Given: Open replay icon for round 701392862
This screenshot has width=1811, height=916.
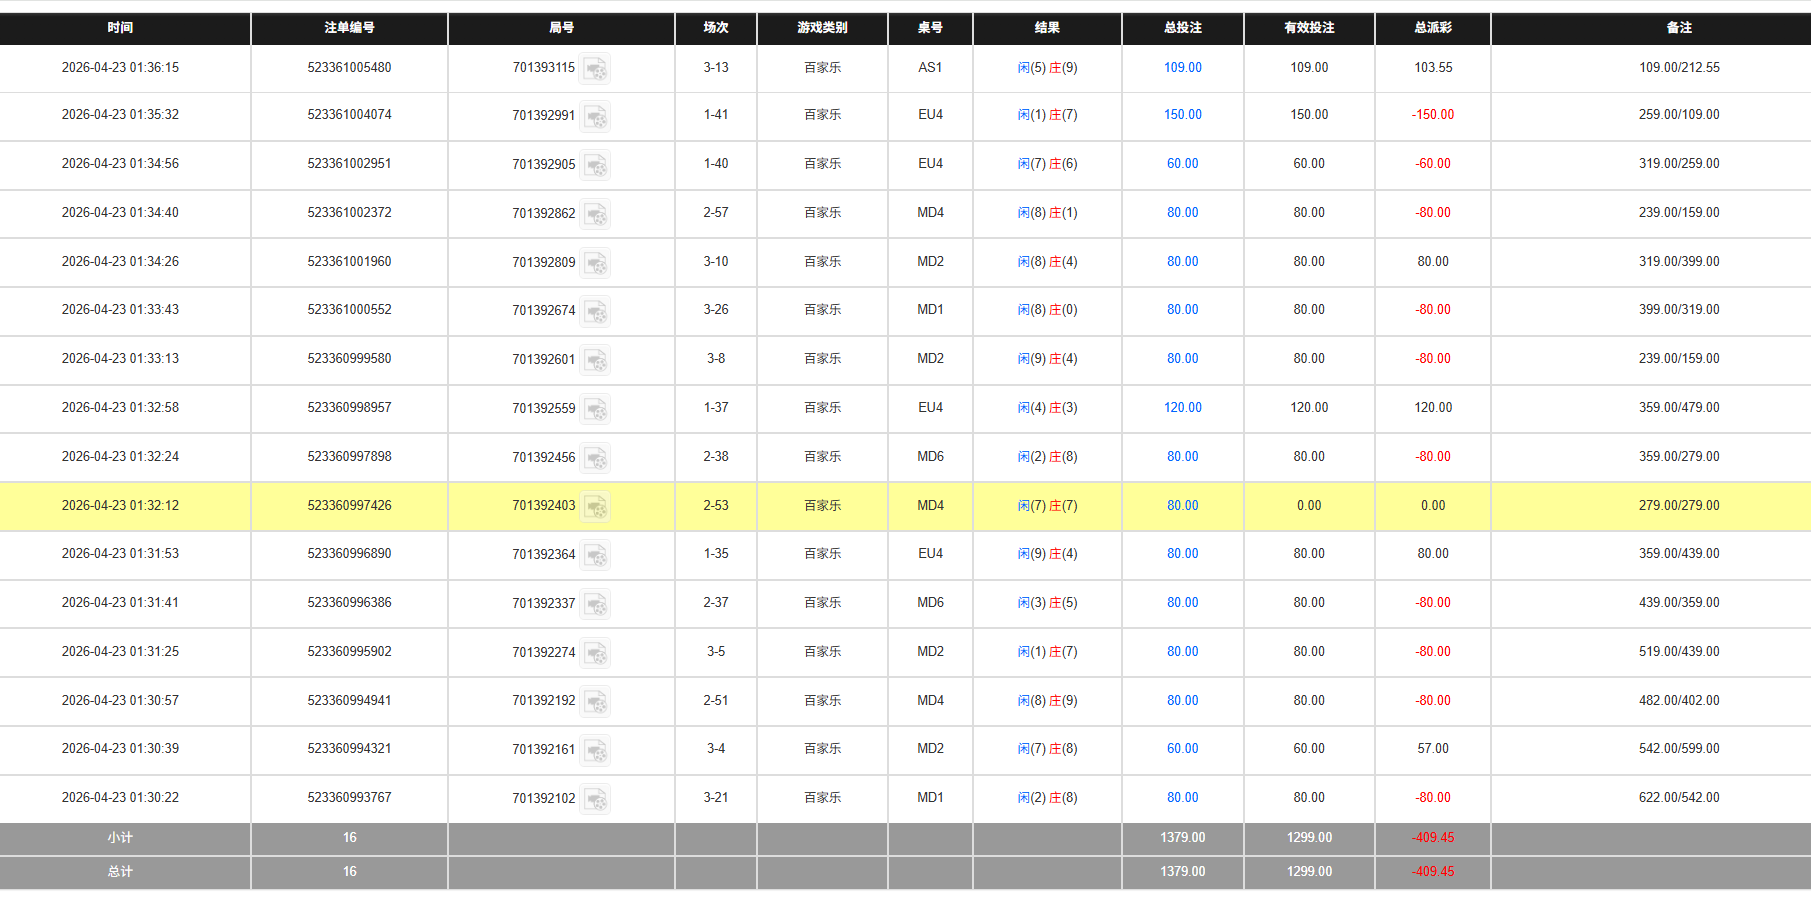Looking at the screenshot, I should 595,214.
